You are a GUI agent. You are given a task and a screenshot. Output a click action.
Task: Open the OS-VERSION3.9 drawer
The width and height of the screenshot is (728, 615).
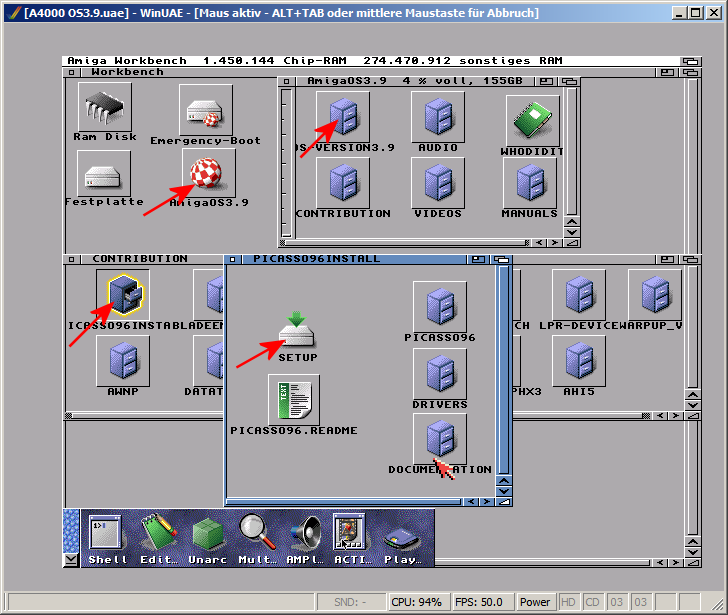(x=343, y=117)
